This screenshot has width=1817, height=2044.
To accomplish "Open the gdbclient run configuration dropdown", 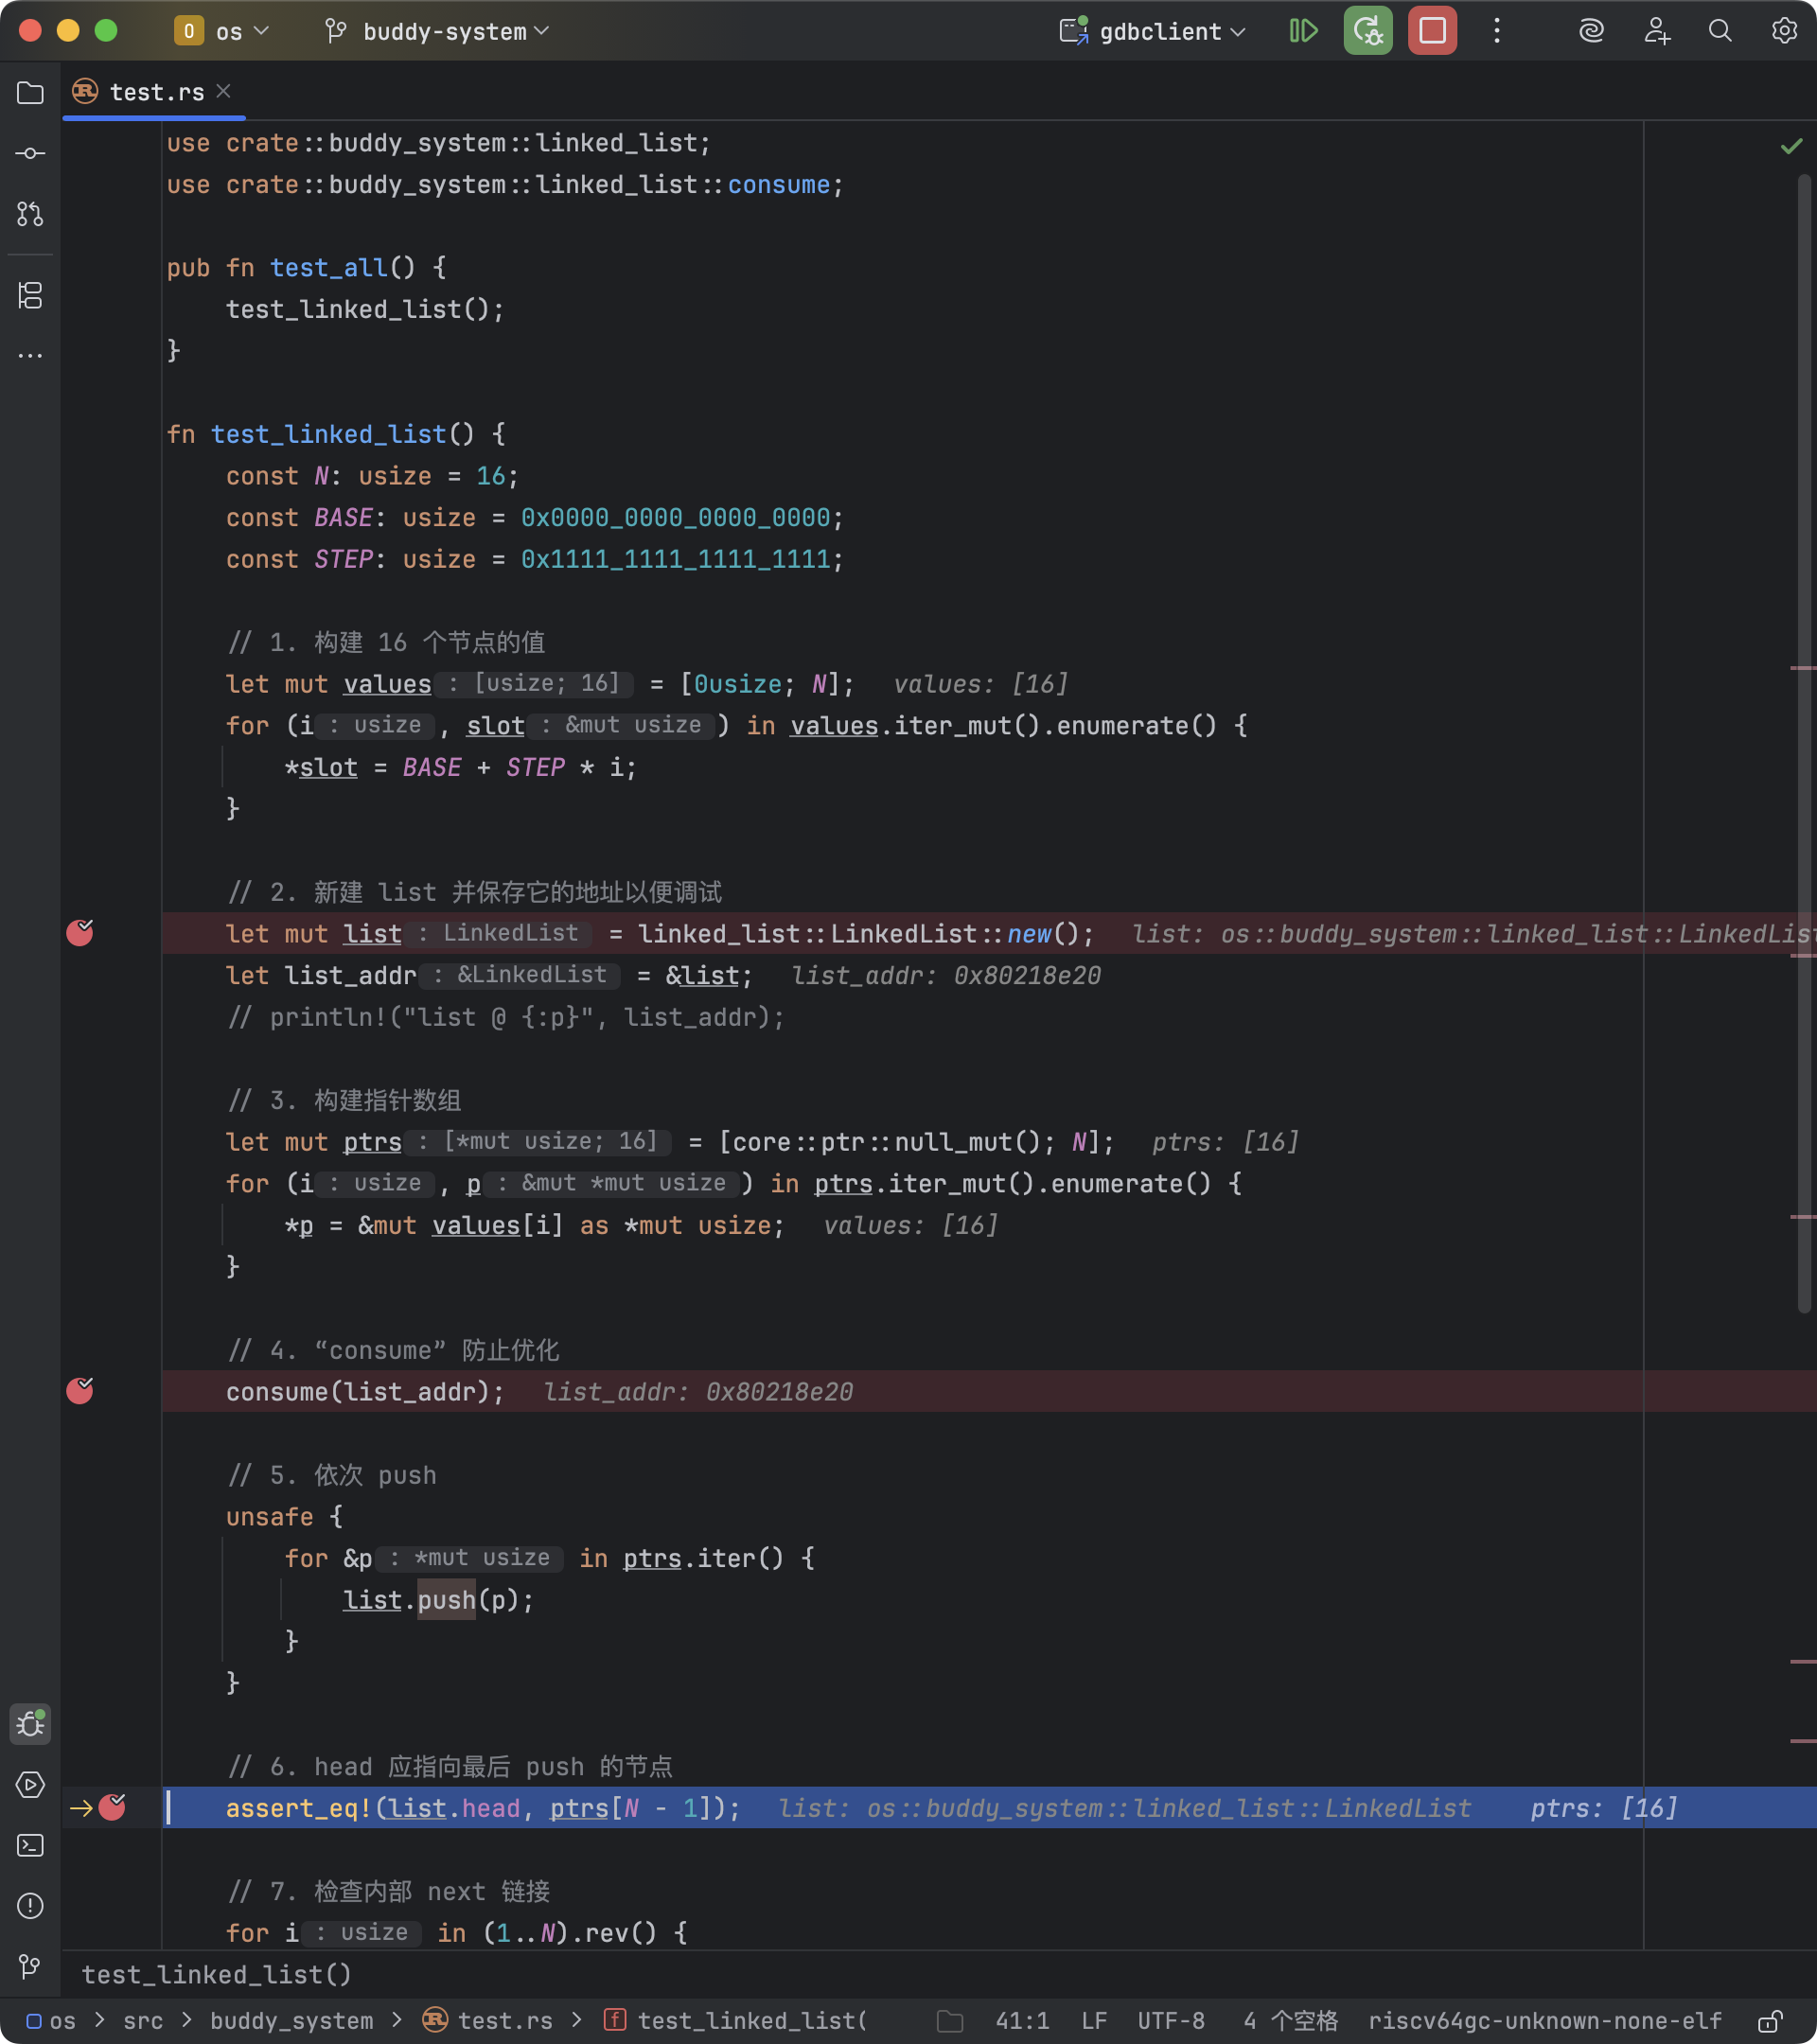I will [1153, 31].
